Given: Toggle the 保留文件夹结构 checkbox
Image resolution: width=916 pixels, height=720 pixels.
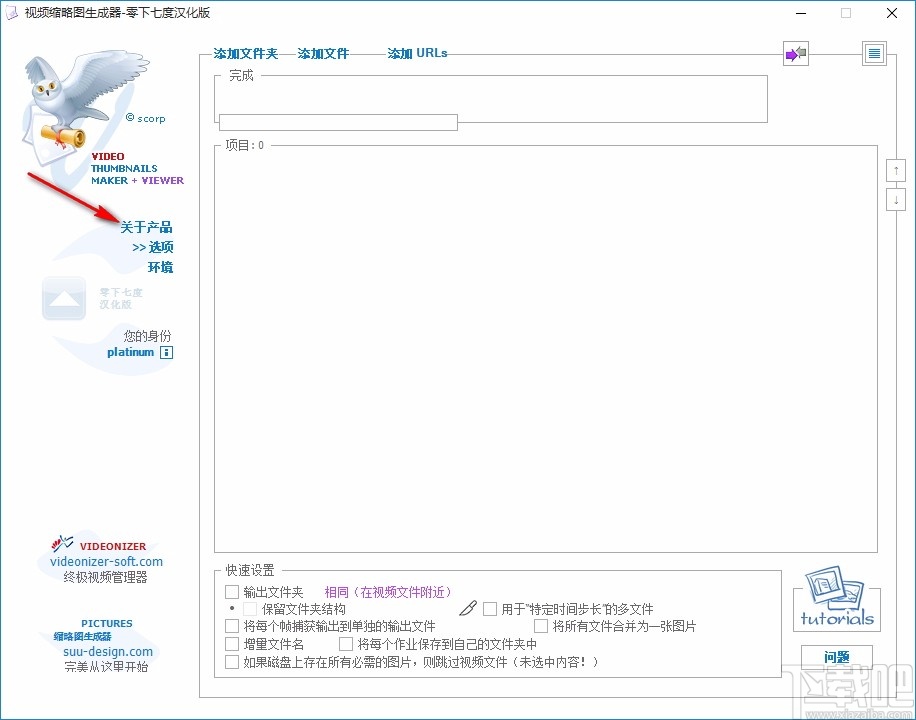Looking at the screenshot, I should pos(250,609).
